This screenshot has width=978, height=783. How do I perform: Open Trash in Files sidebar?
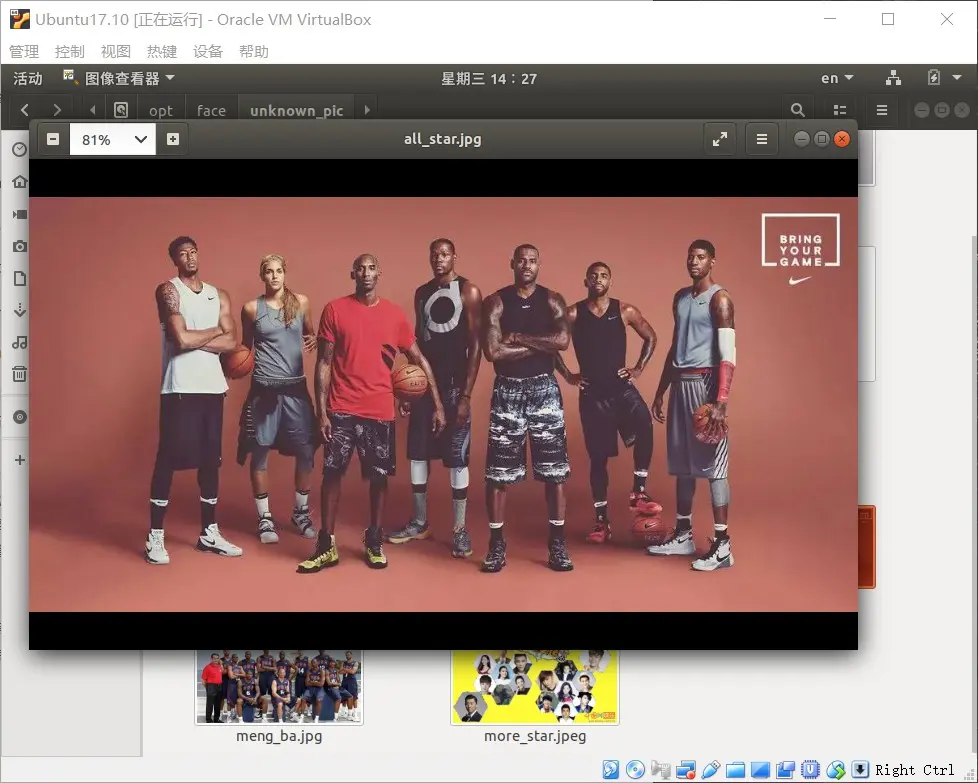click(x=19, y=374)
